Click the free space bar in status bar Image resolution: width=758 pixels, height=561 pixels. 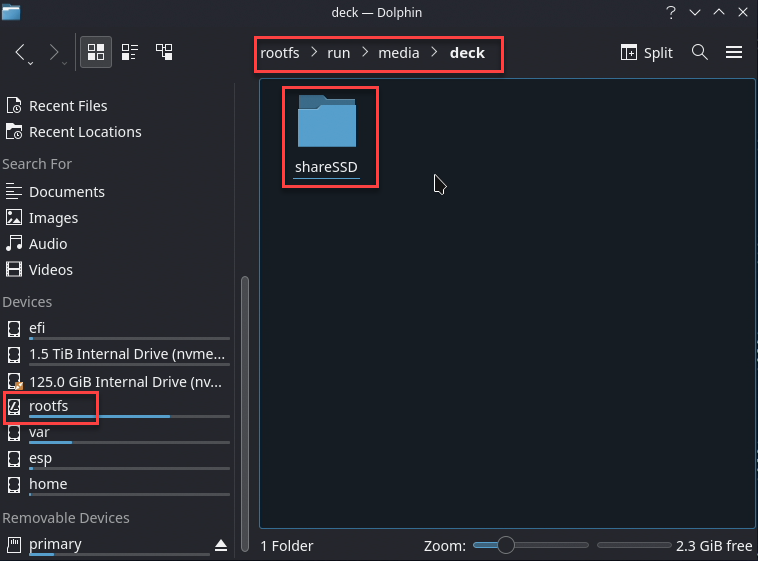[x=634, y=545]
